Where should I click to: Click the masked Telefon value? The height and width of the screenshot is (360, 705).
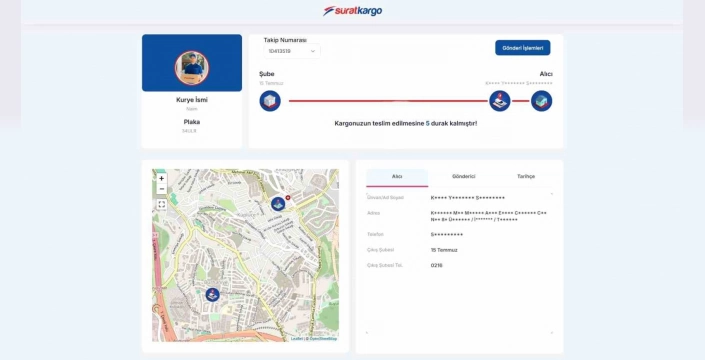click(x=446, y=235)
